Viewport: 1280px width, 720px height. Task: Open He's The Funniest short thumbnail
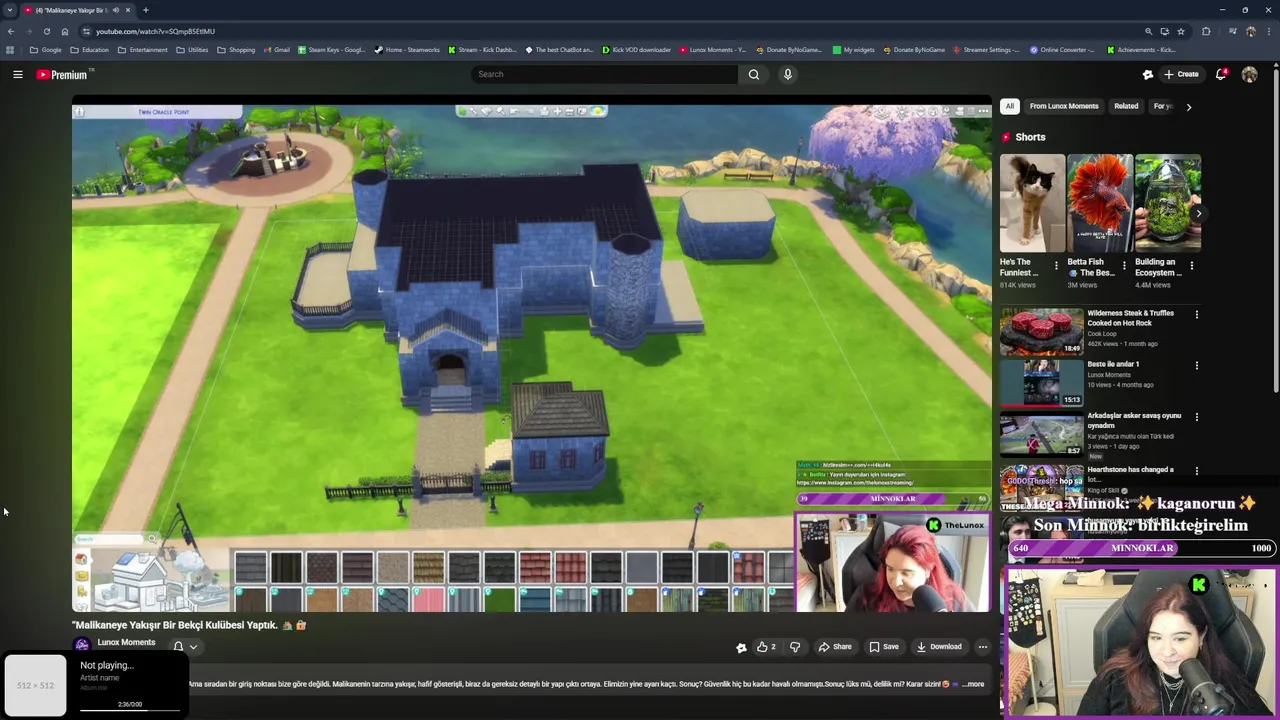1032,203
